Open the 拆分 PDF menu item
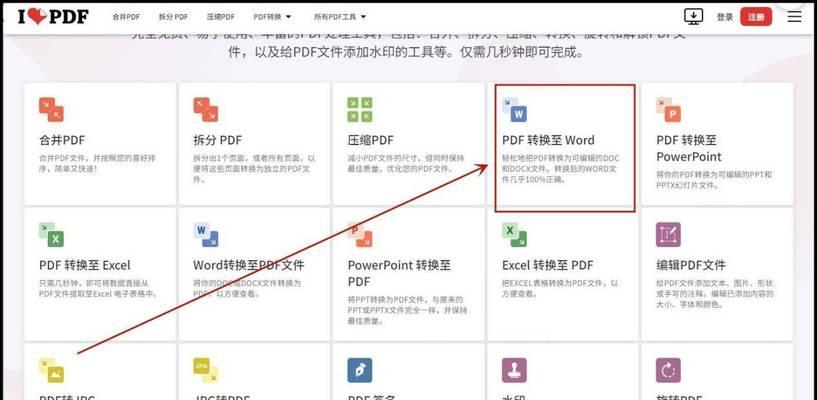This screenshot has width=817, height=400. point(174,17)
